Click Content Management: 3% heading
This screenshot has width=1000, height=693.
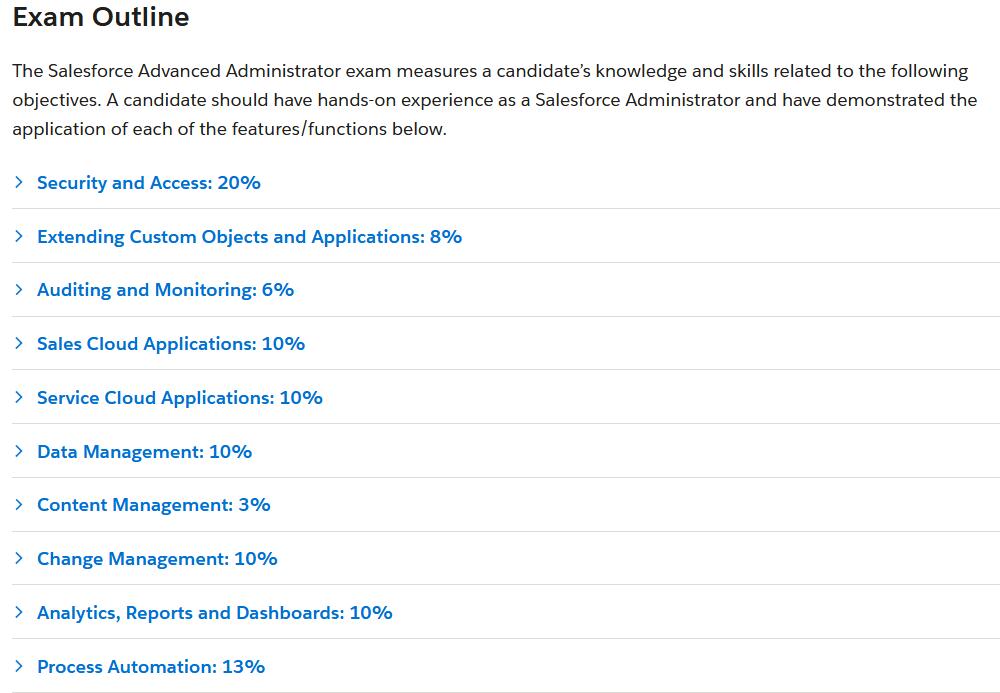[x=153, y=505]
